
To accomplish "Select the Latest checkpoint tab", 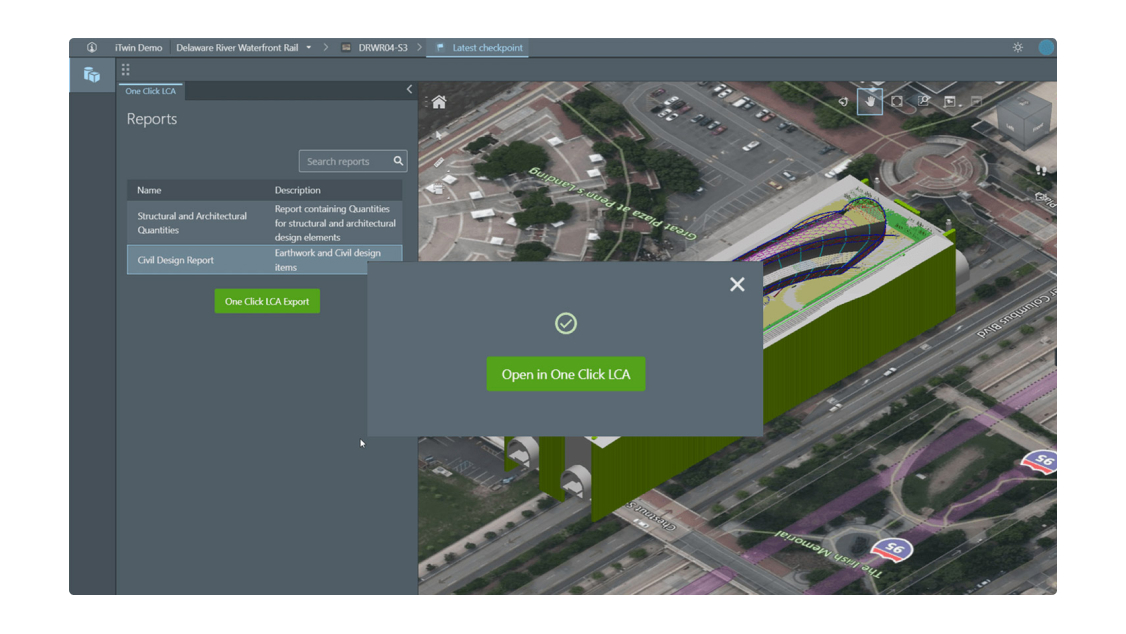I will pos(479,47).
